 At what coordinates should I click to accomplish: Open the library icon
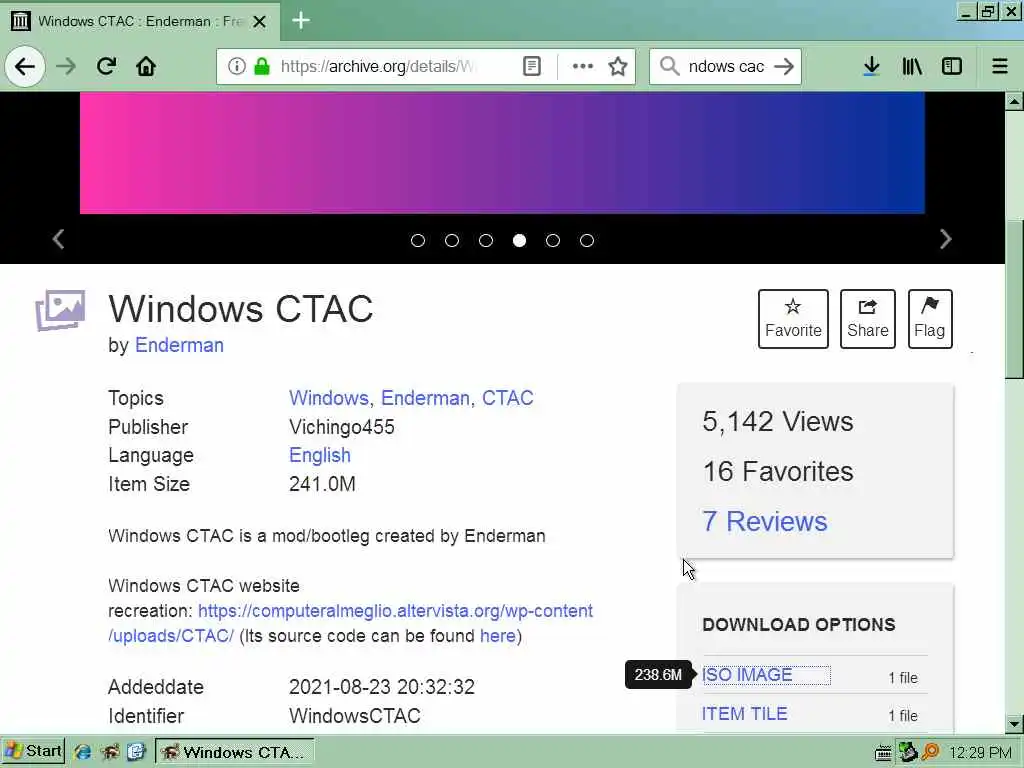coord(912,66)
